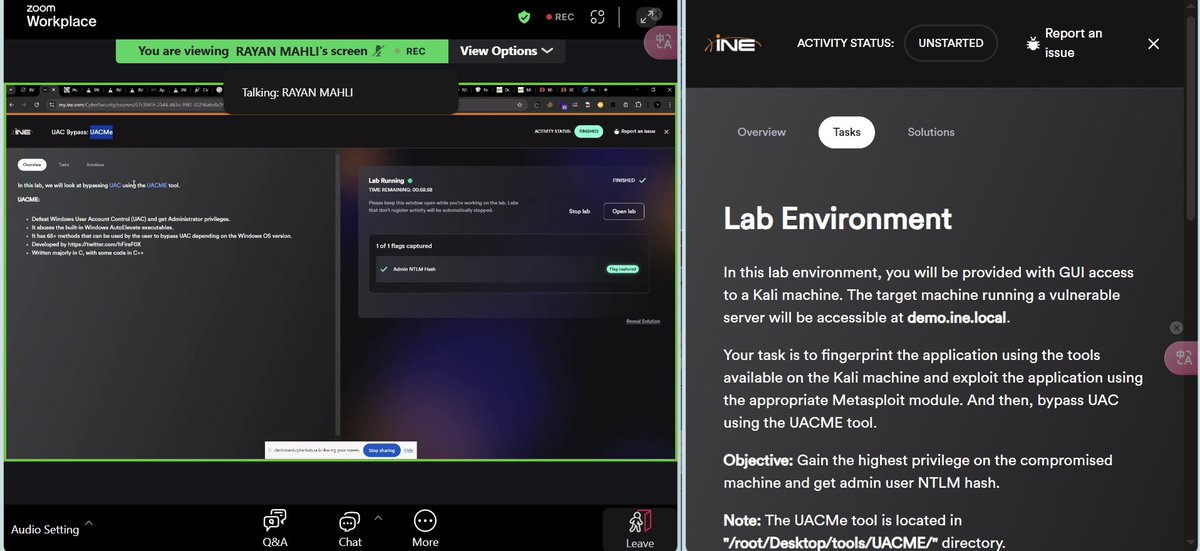
Task: Click You are viewing RAYAN MAHLI's screen banner
Action: [282, 51]
